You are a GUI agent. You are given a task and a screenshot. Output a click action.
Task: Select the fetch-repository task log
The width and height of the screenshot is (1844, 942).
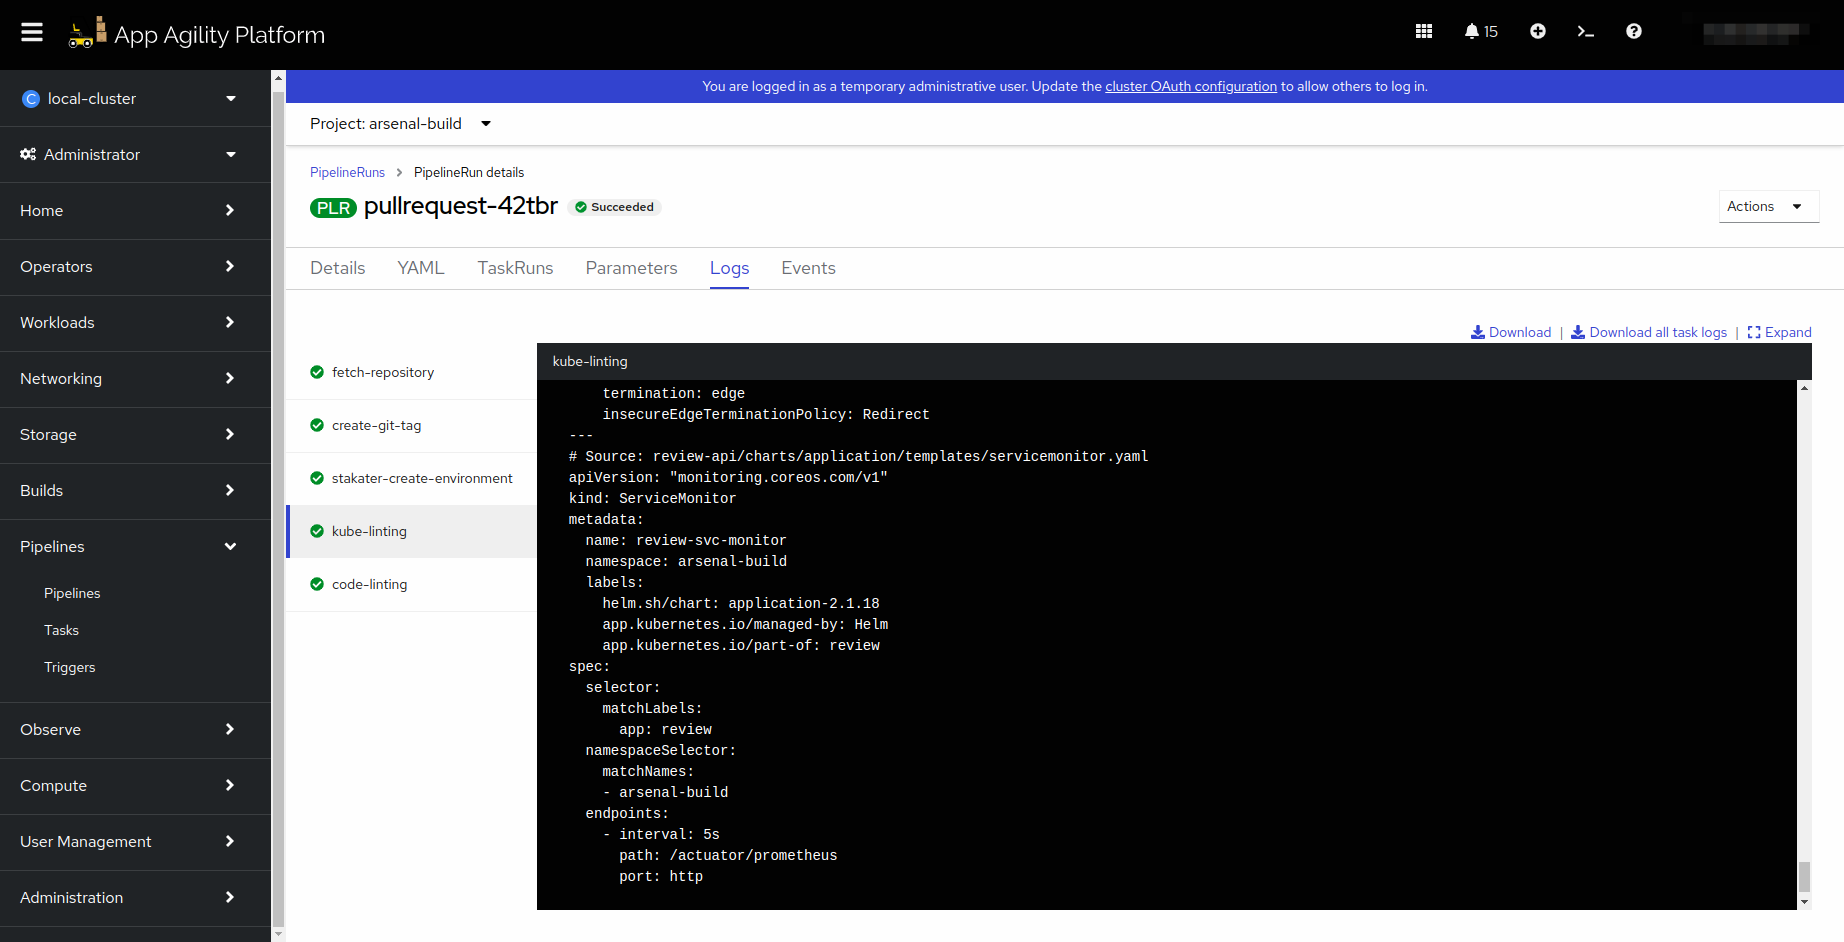(382, 372)
